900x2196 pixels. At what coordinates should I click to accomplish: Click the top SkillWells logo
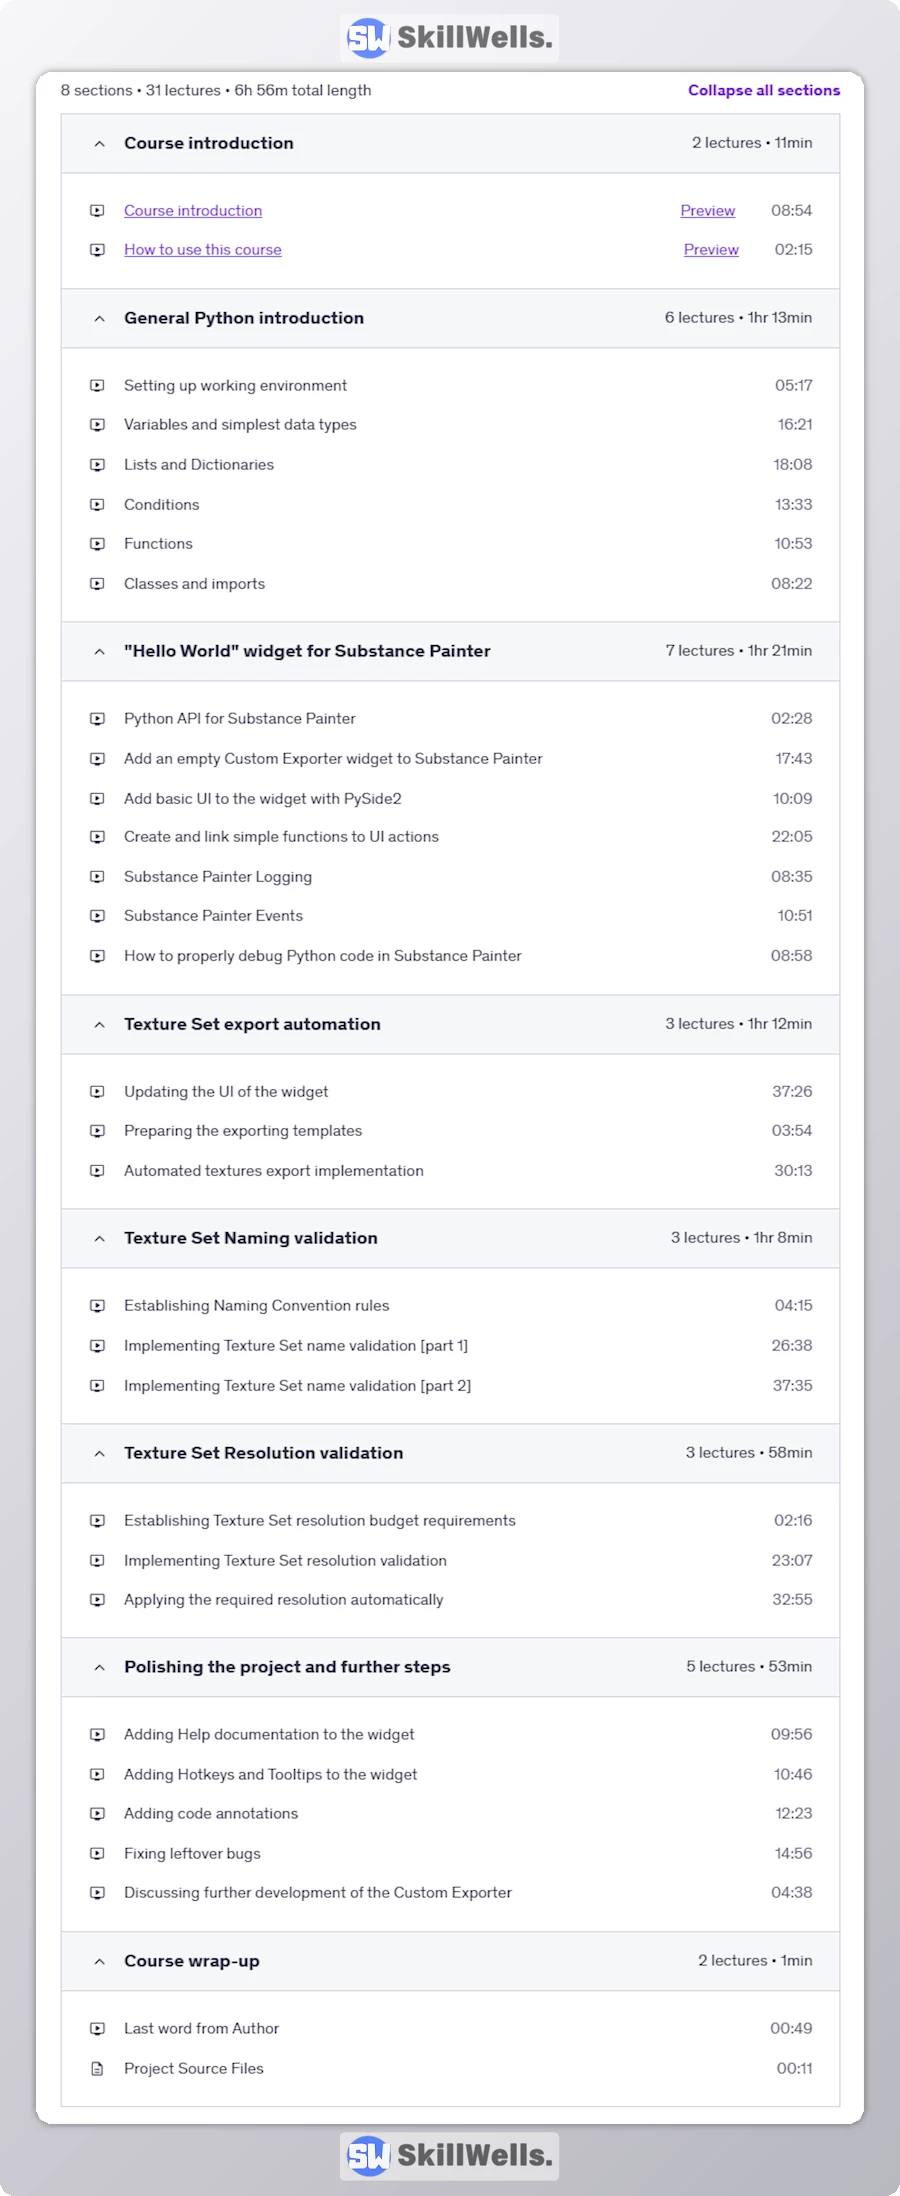click(450, 38)
